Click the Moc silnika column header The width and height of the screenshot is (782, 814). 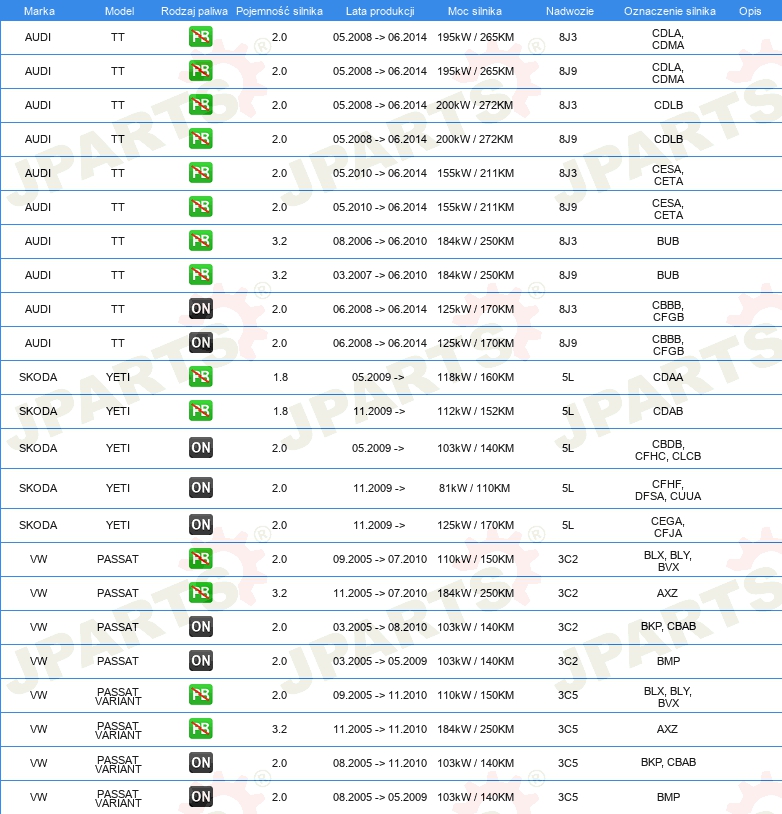coord(475,11)
